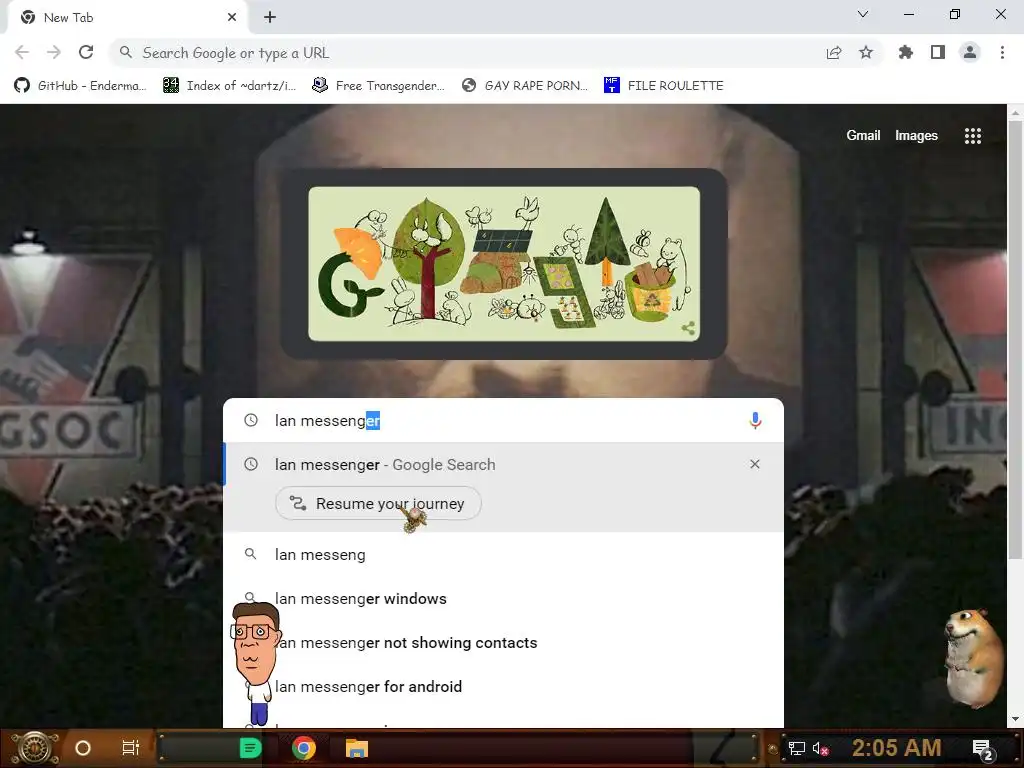Open File Explorer from the taskbar
The height and width of the screenshot is (768, 1024).
pyautogui.click(x=357, y=748)
